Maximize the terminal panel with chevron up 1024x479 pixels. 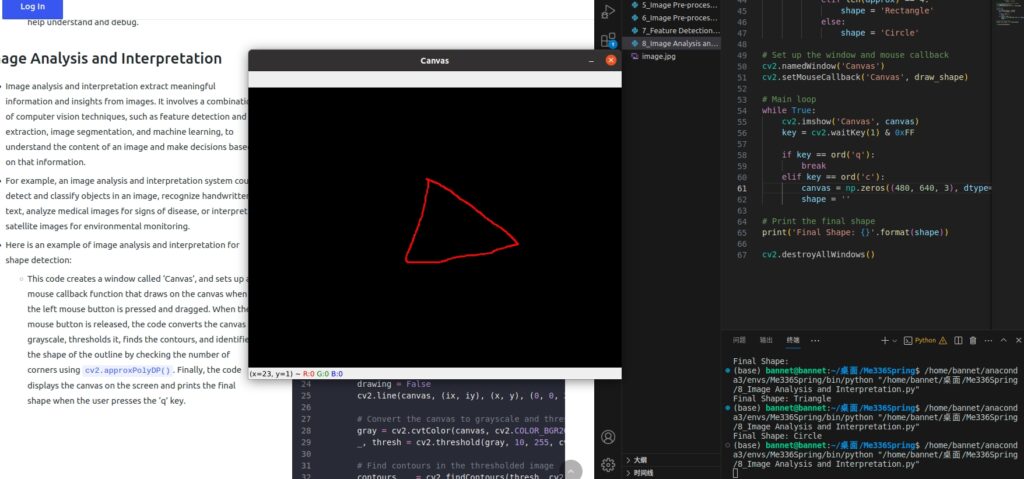click(1002, 340)
